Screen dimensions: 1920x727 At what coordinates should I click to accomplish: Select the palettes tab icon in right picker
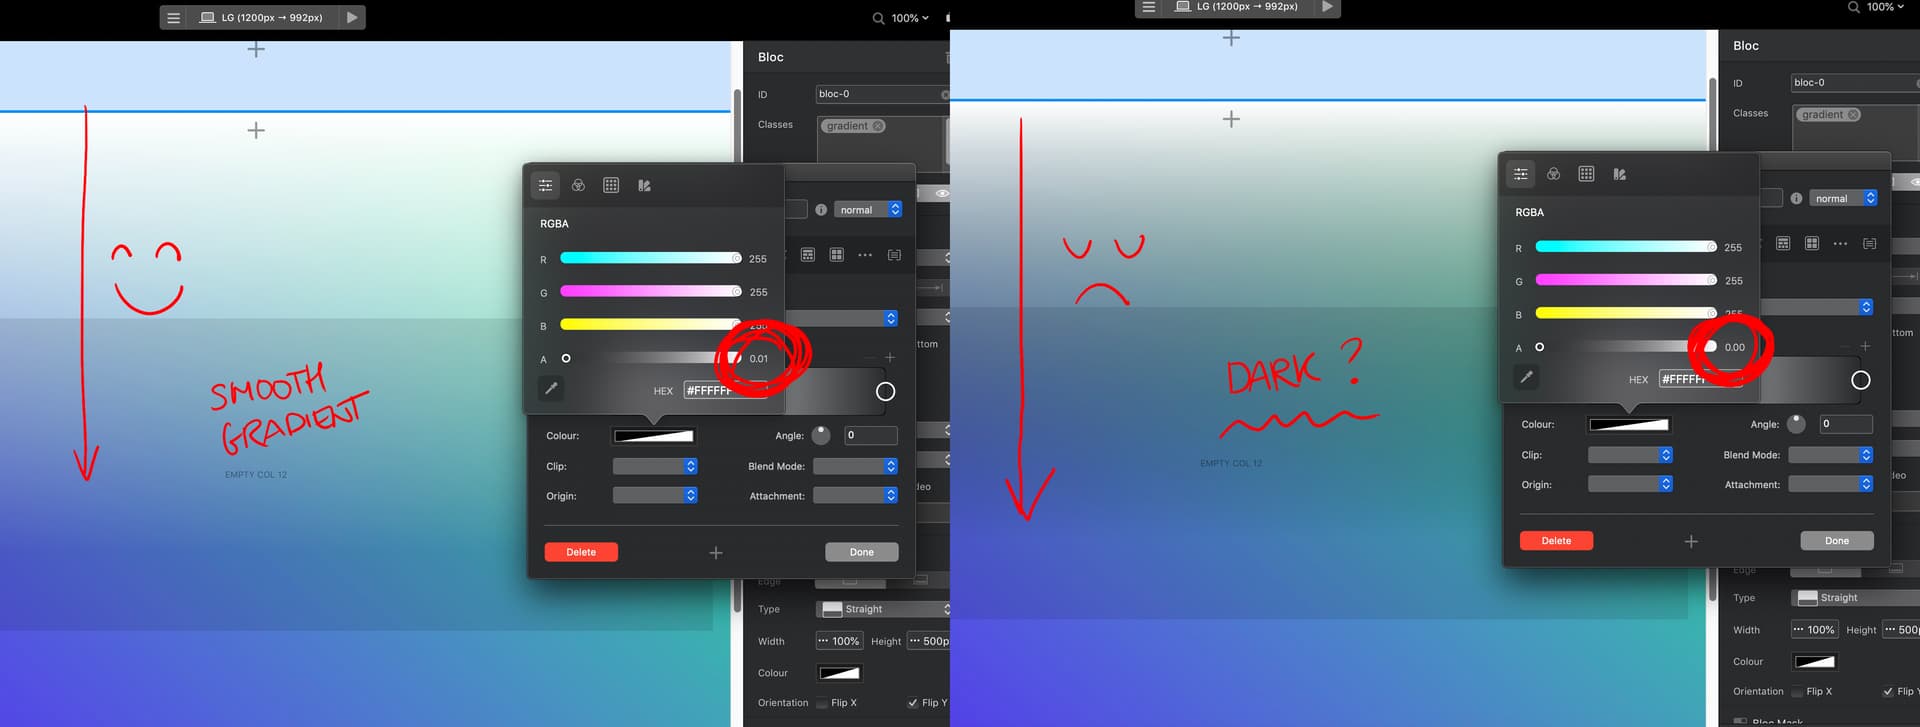coord(1619,174)
